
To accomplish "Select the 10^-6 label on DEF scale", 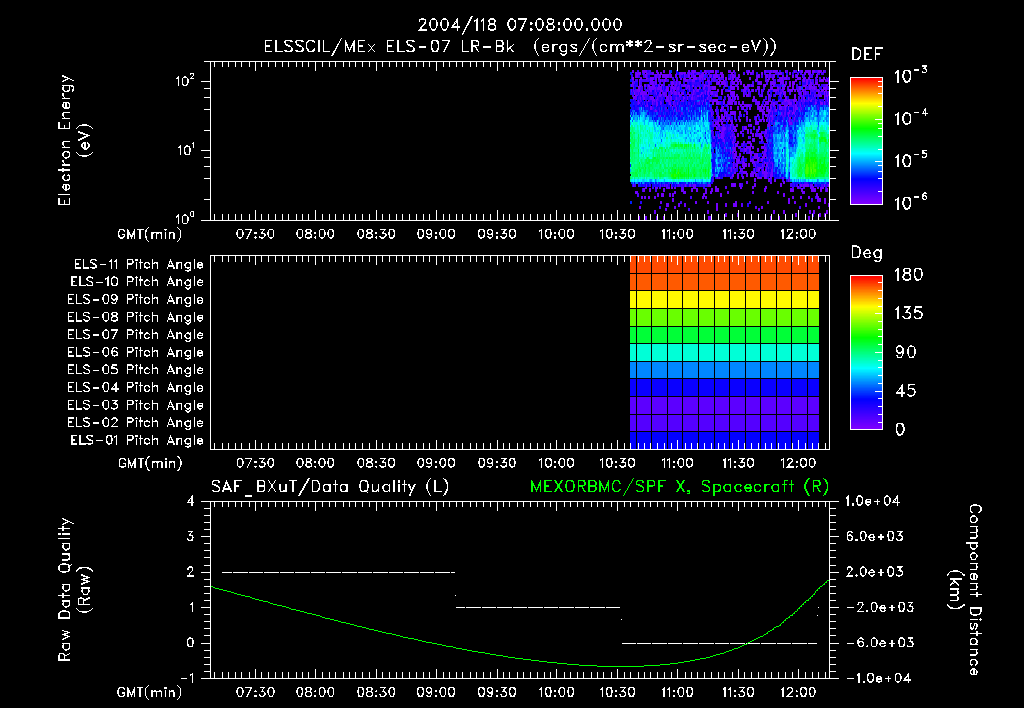I will (910, 202).
